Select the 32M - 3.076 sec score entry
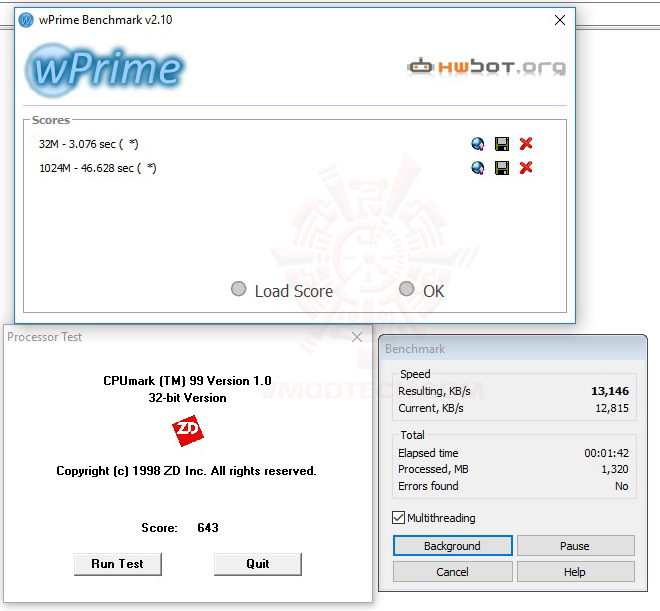 (89, 144)
